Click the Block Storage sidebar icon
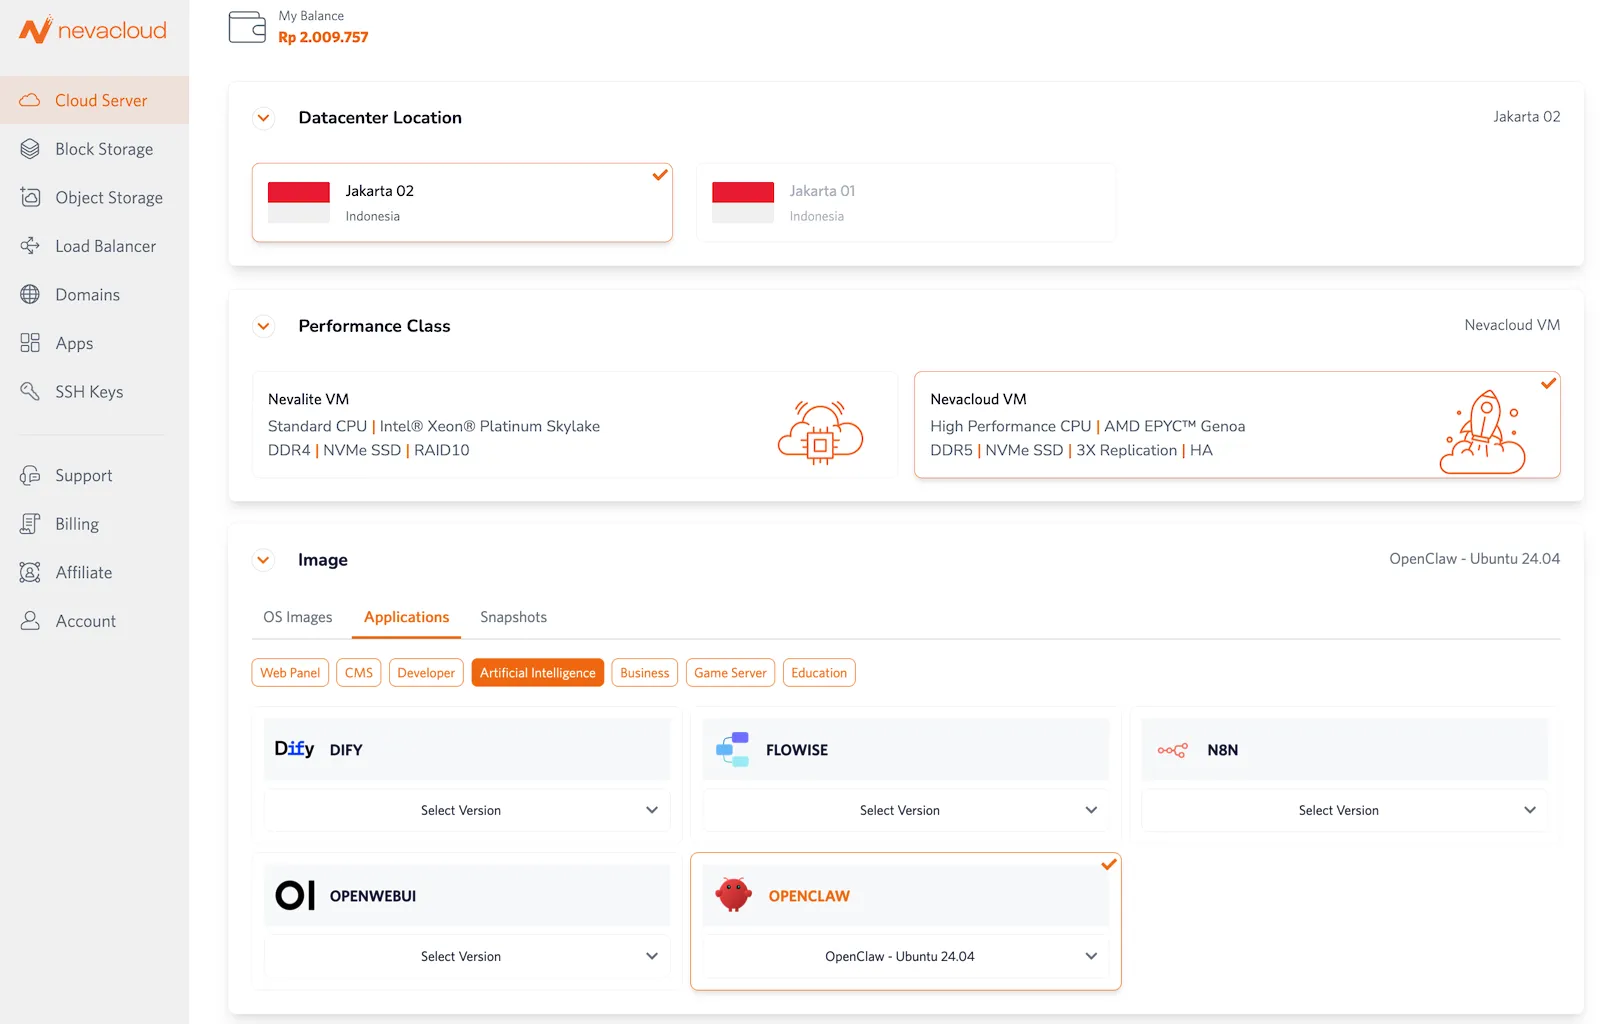The width and height of the screenshot is (1600, 1024). [31, 148]
